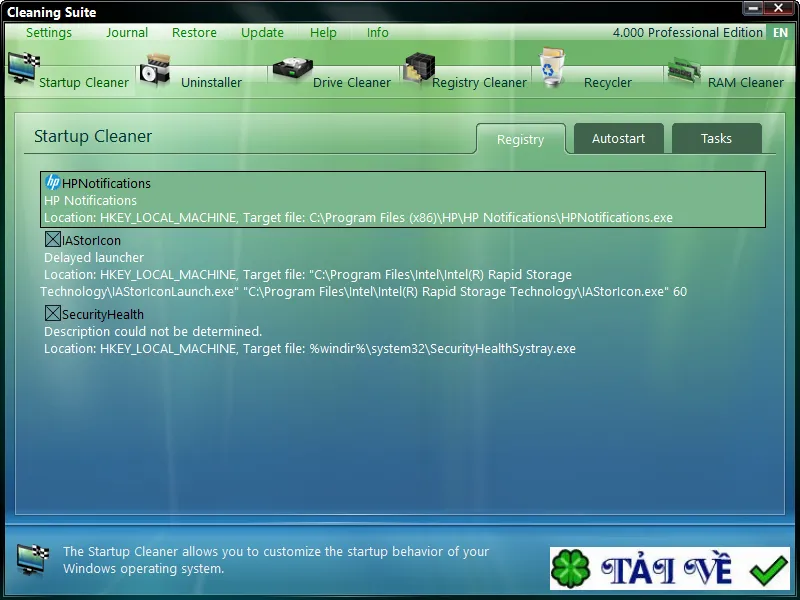Click the Registry Cleaner cube icon

419,69
